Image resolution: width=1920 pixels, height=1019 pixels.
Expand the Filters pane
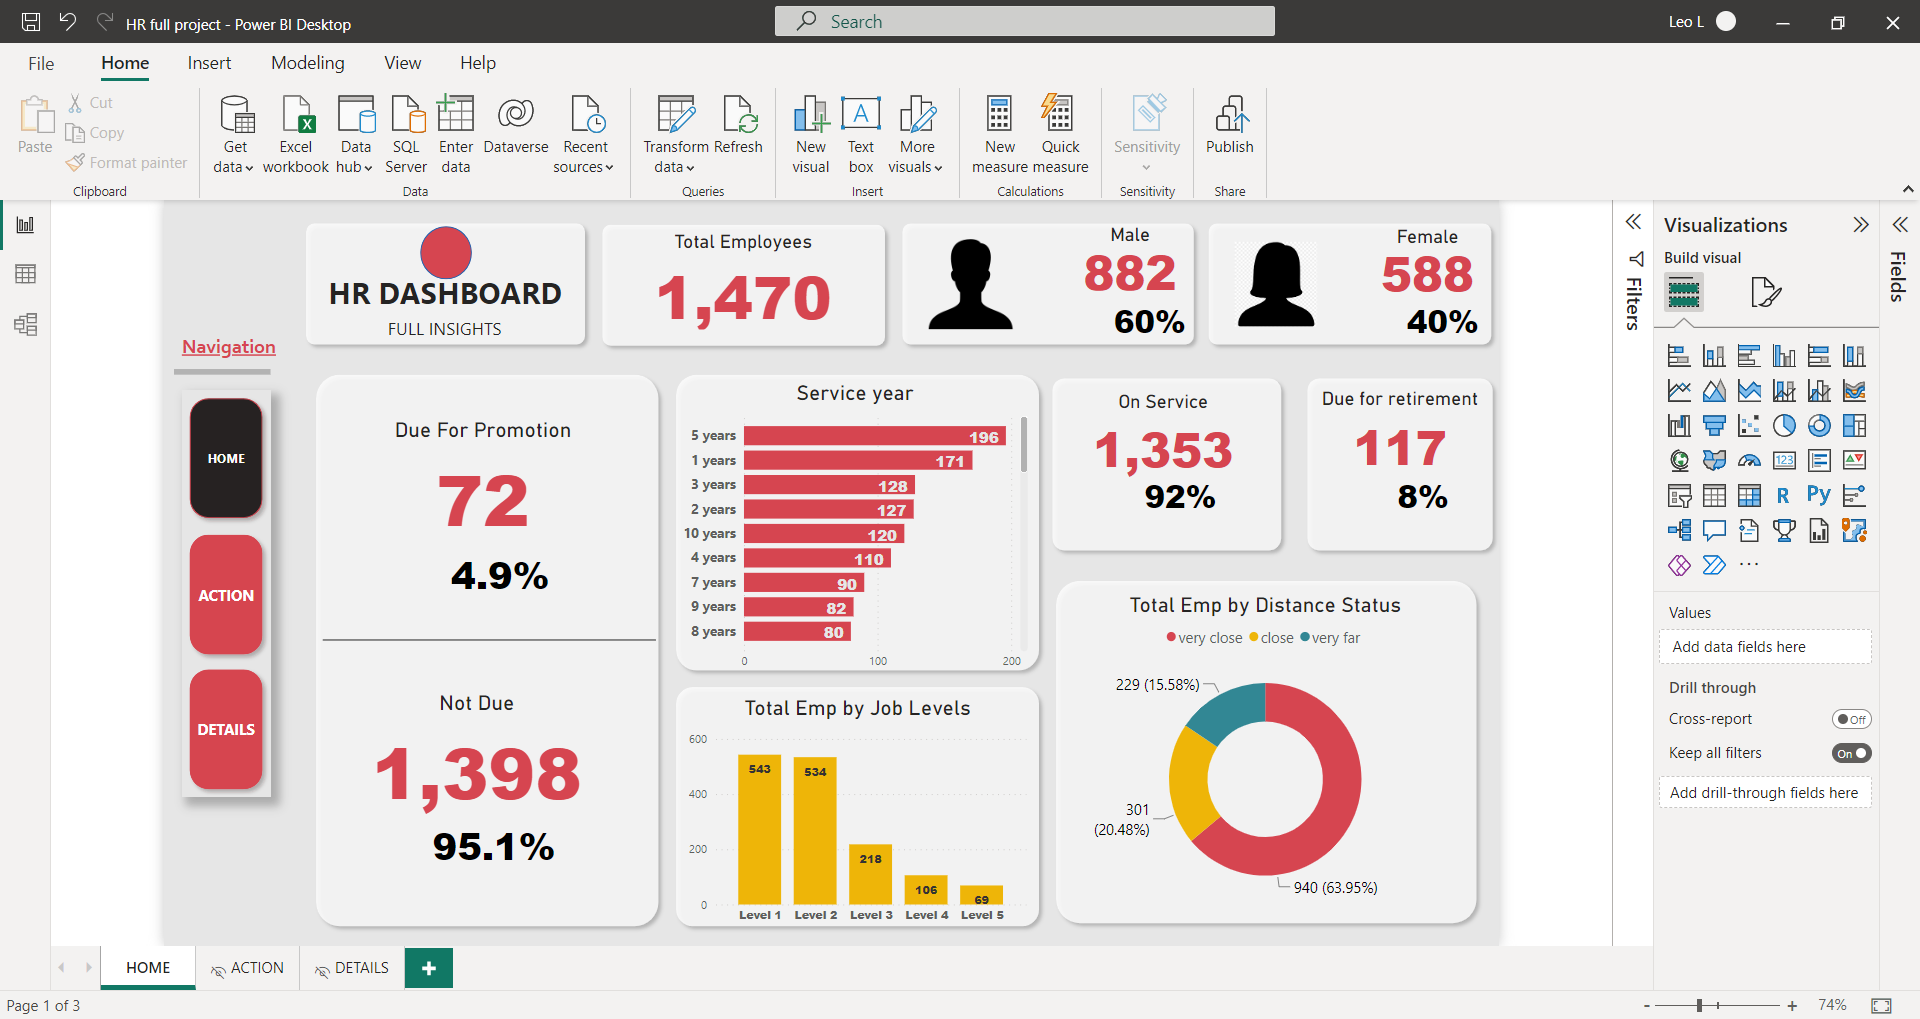click(x=1633, y=223)
